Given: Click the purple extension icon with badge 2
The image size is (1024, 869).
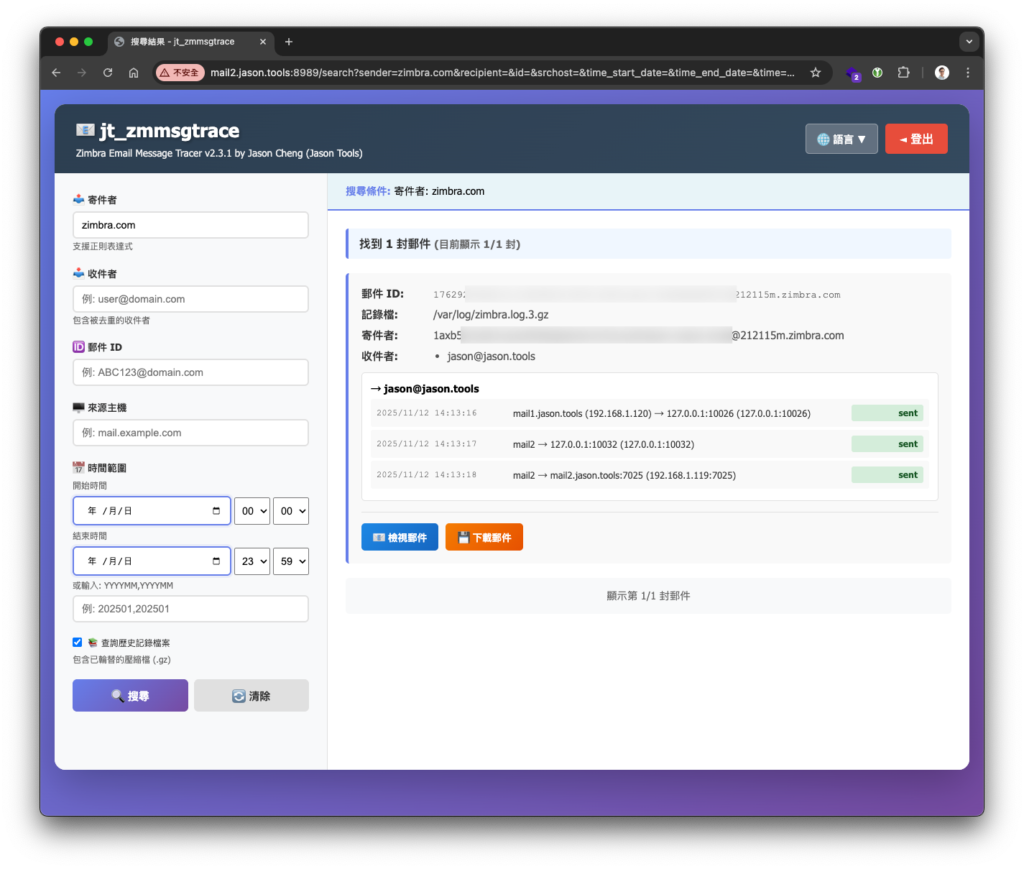Looking at the screenshot, I should click(854, 74).
